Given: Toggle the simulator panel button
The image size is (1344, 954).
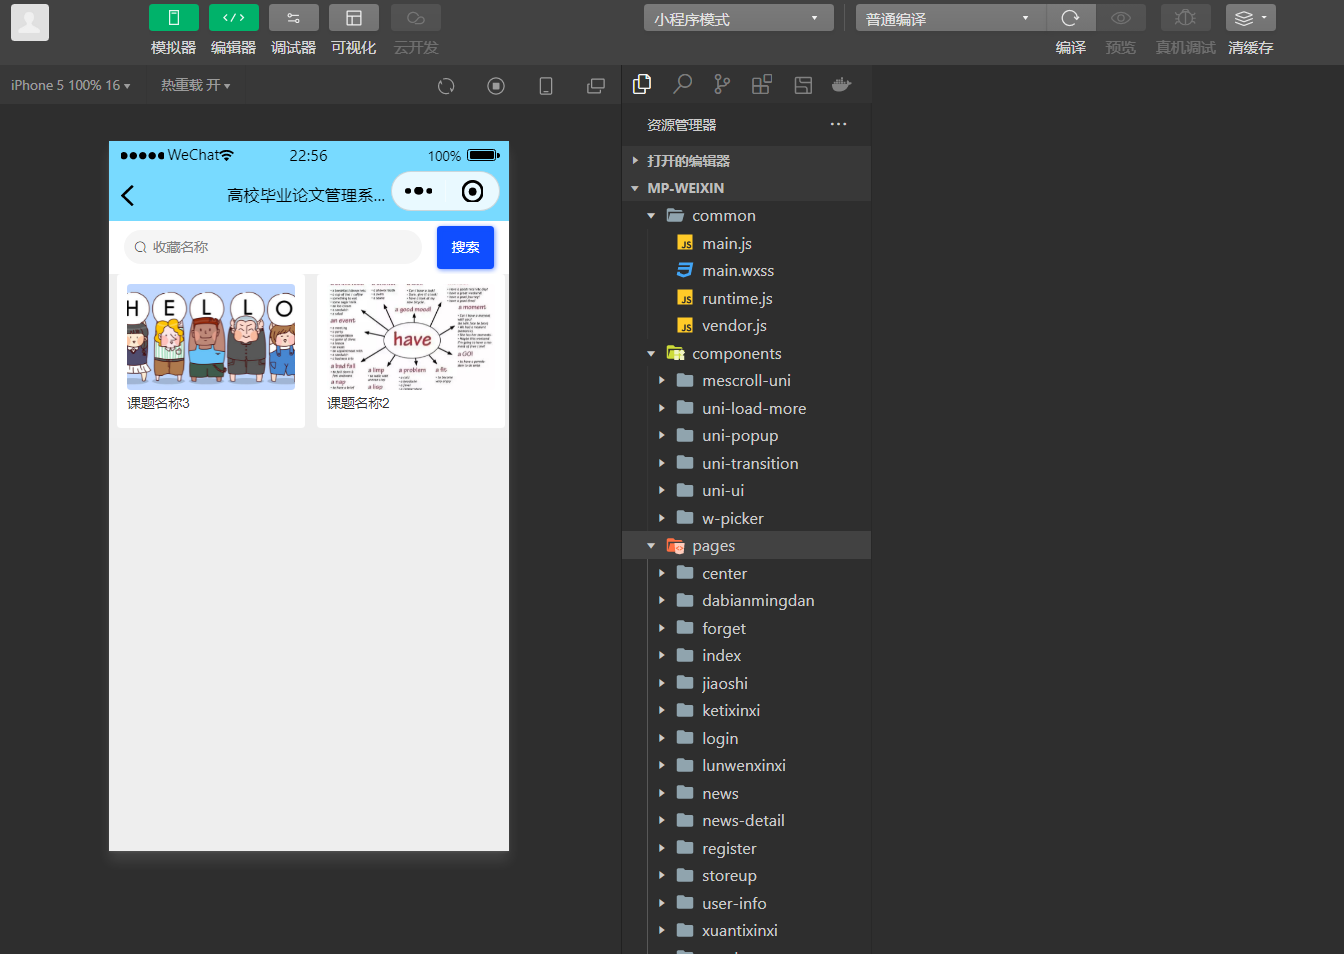Looking at the screenshot, I should click(x=174, y=18).
